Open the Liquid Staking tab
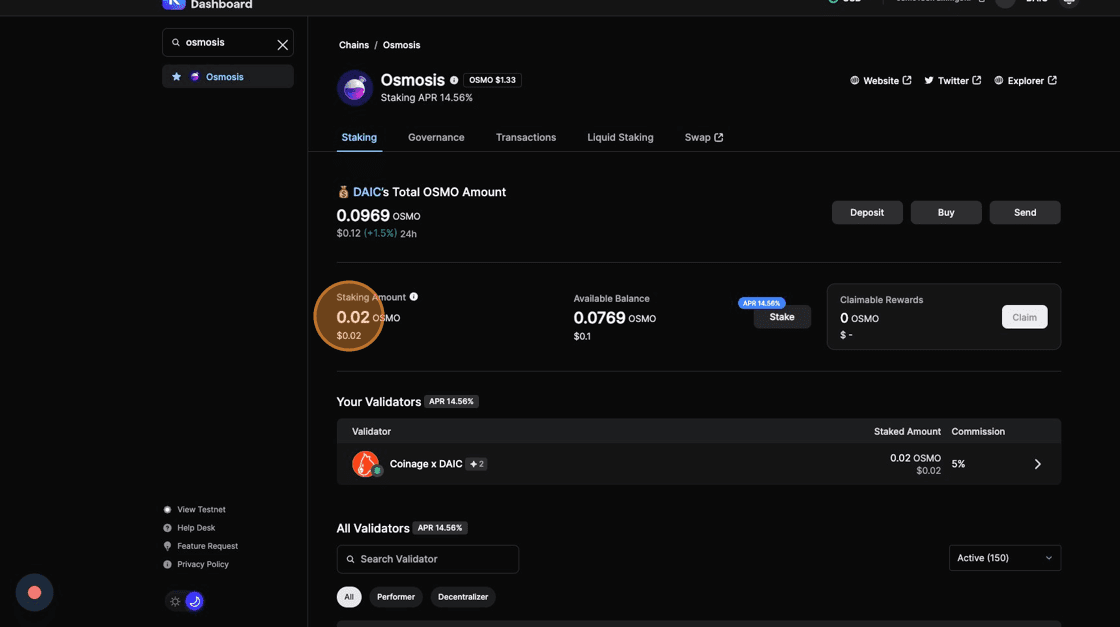This screenshot has height=627, width=1120. [x=620, y=137]
